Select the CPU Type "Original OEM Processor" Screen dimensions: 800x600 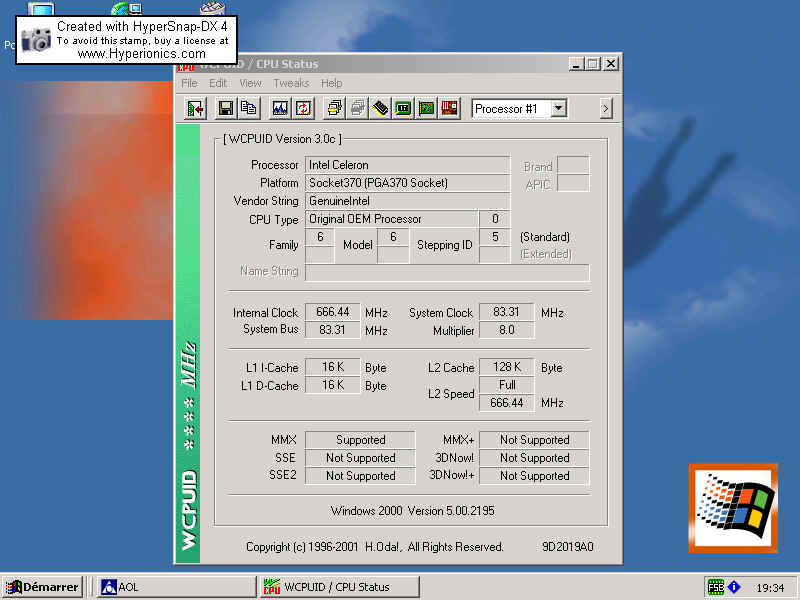[392, 219]
